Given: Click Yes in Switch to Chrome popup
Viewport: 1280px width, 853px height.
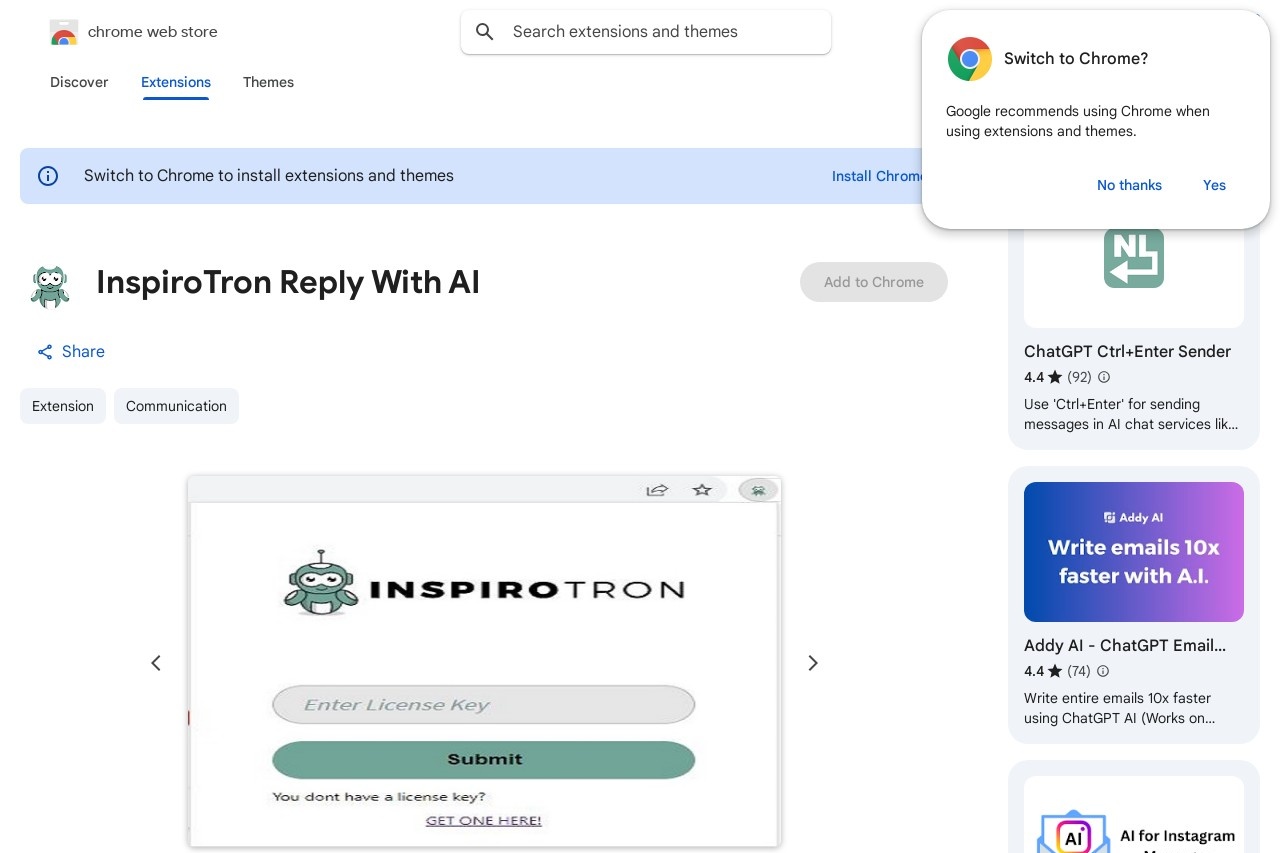Looking at the screenshot, I should [x=1214, y=185].
